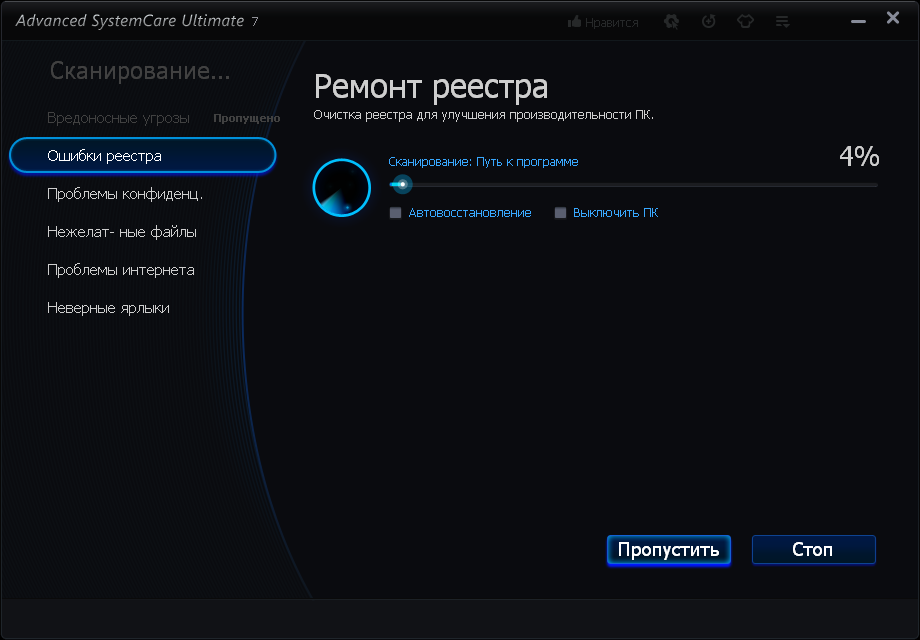The height and width of the screenshot is (640, 920).
Task: Click the Сканирование: Путь к программе status text
Action: pos(483,161)
